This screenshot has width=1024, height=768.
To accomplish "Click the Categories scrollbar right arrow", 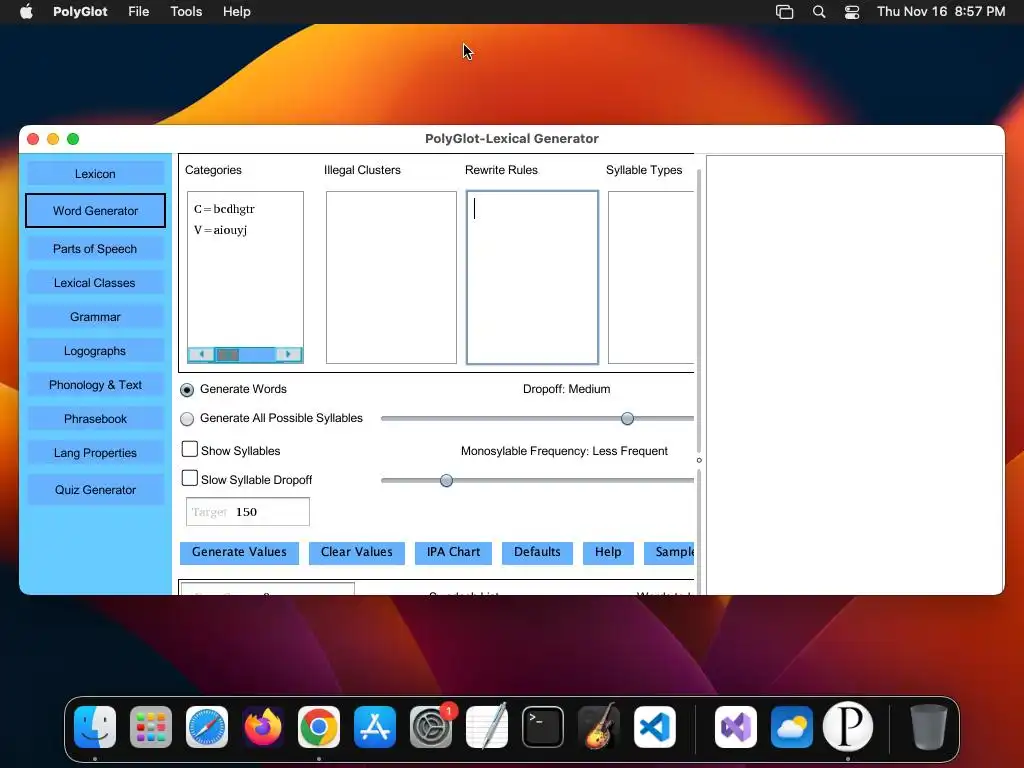I will point(288,355).
